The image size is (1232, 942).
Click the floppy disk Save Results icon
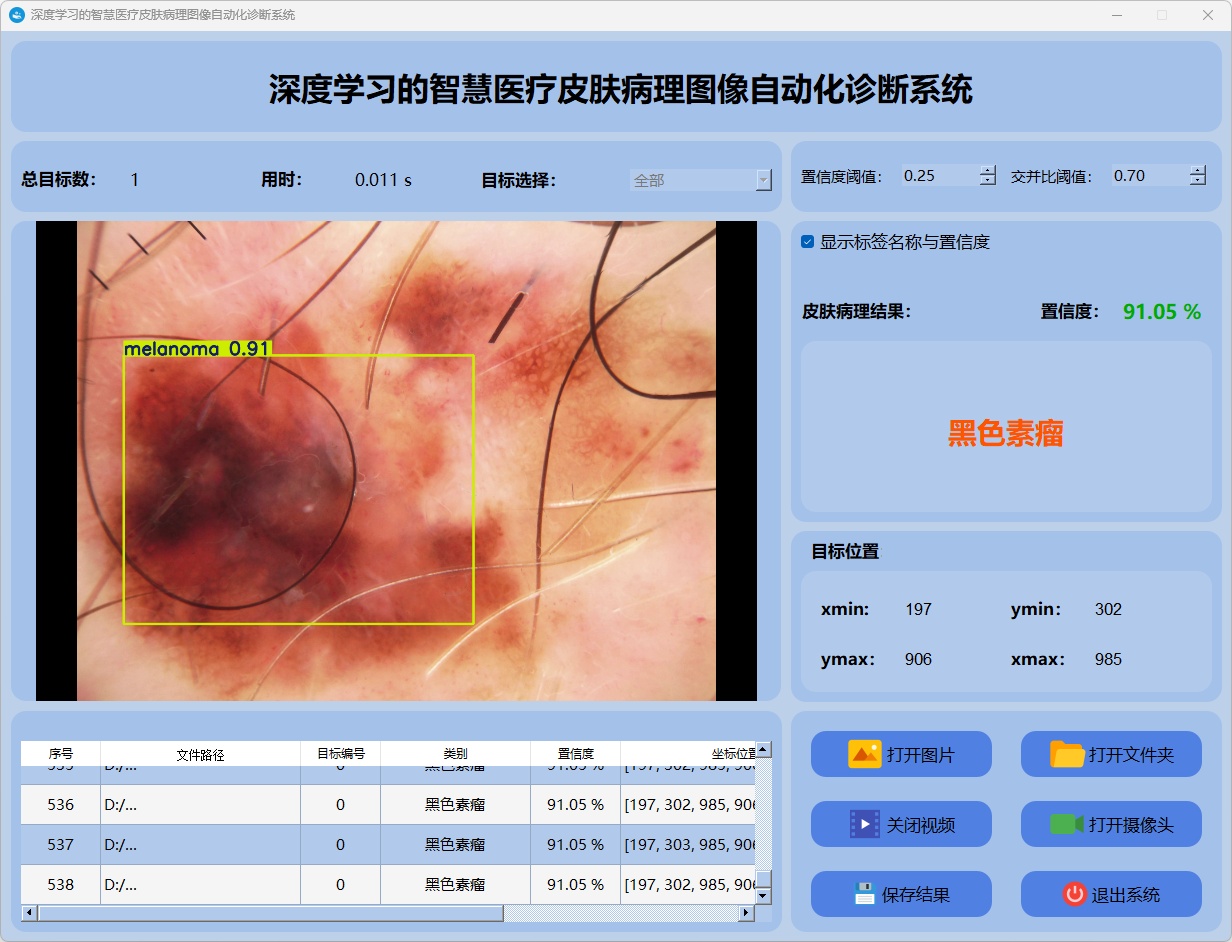coord(864,894)
